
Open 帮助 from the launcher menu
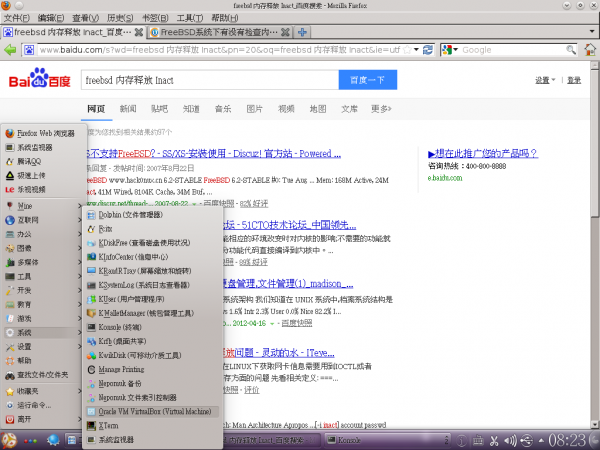[44, 360]
